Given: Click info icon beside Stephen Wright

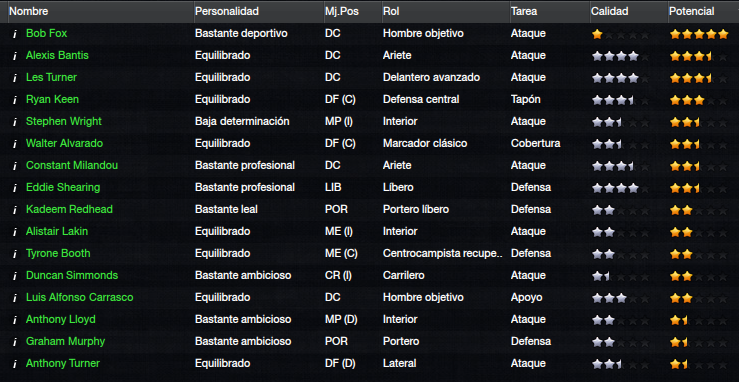Looking at the screenshot, I should coord(15,122).
